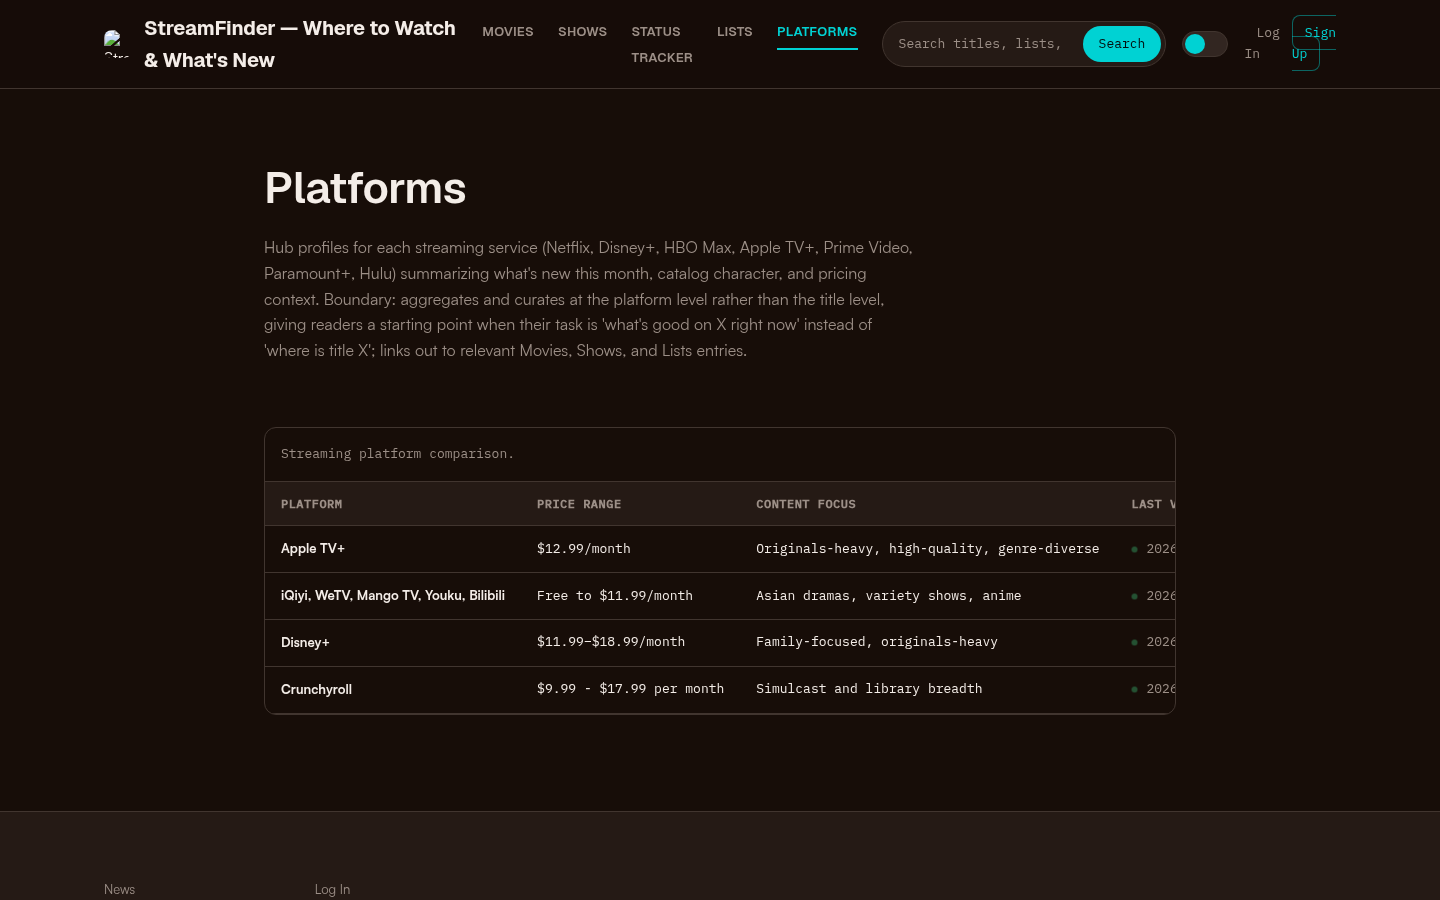
Task: Click the StreamFinder logo icon
Action: tap(116, 44)
